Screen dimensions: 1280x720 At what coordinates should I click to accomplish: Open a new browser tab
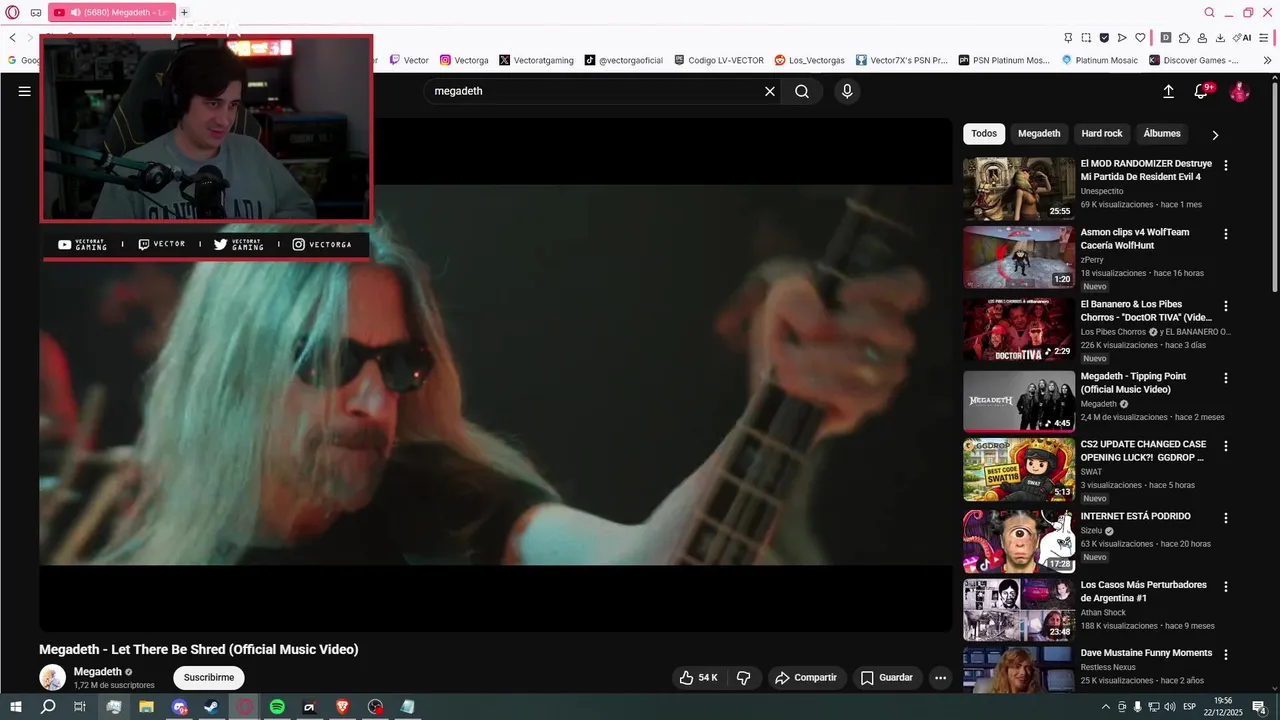coord(184,12)
